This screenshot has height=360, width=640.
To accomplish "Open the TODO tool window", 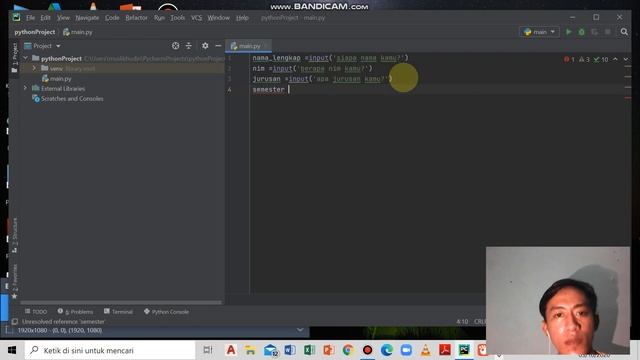I will (36, 312).
